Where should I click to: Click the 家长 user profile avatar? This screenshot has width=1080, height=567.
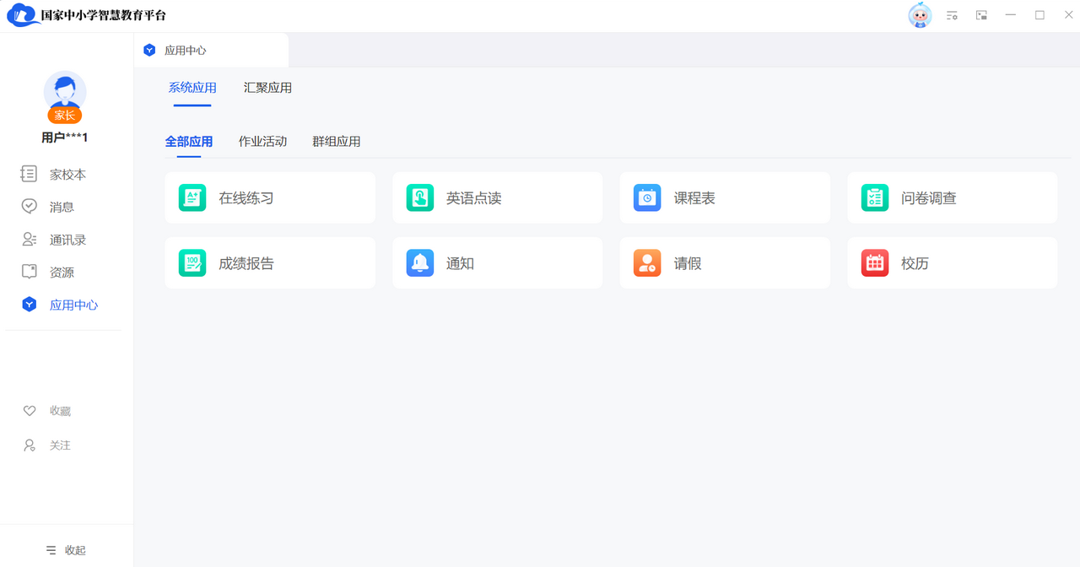(x=65, y=95)
